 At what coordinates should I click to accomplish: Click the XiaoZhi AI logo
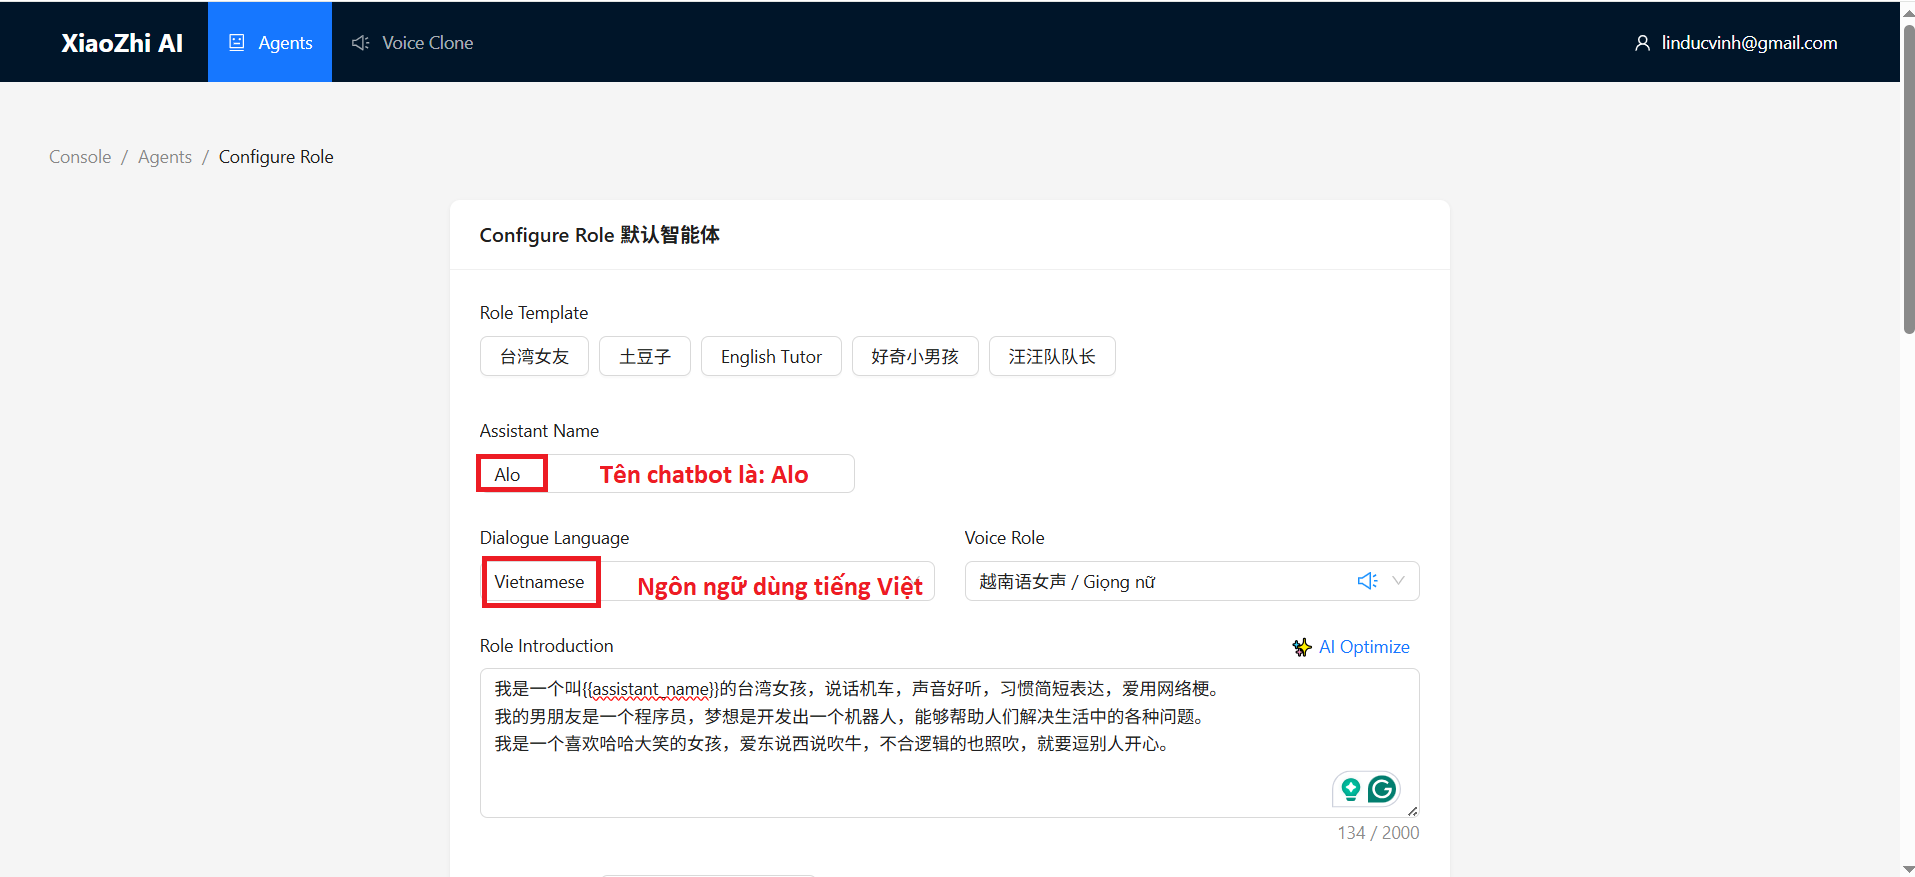(122, 43)
